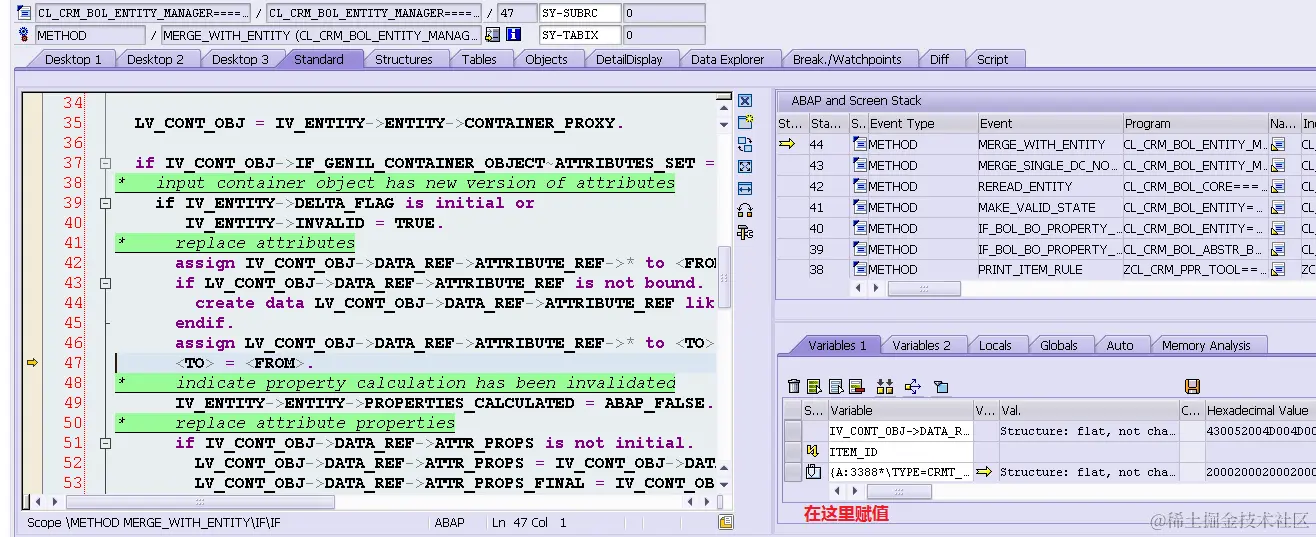Click the first green list icon in Variables toolbar
Image resolution: width=1316 pixels, height=537 pixels.
click(814, 386)
